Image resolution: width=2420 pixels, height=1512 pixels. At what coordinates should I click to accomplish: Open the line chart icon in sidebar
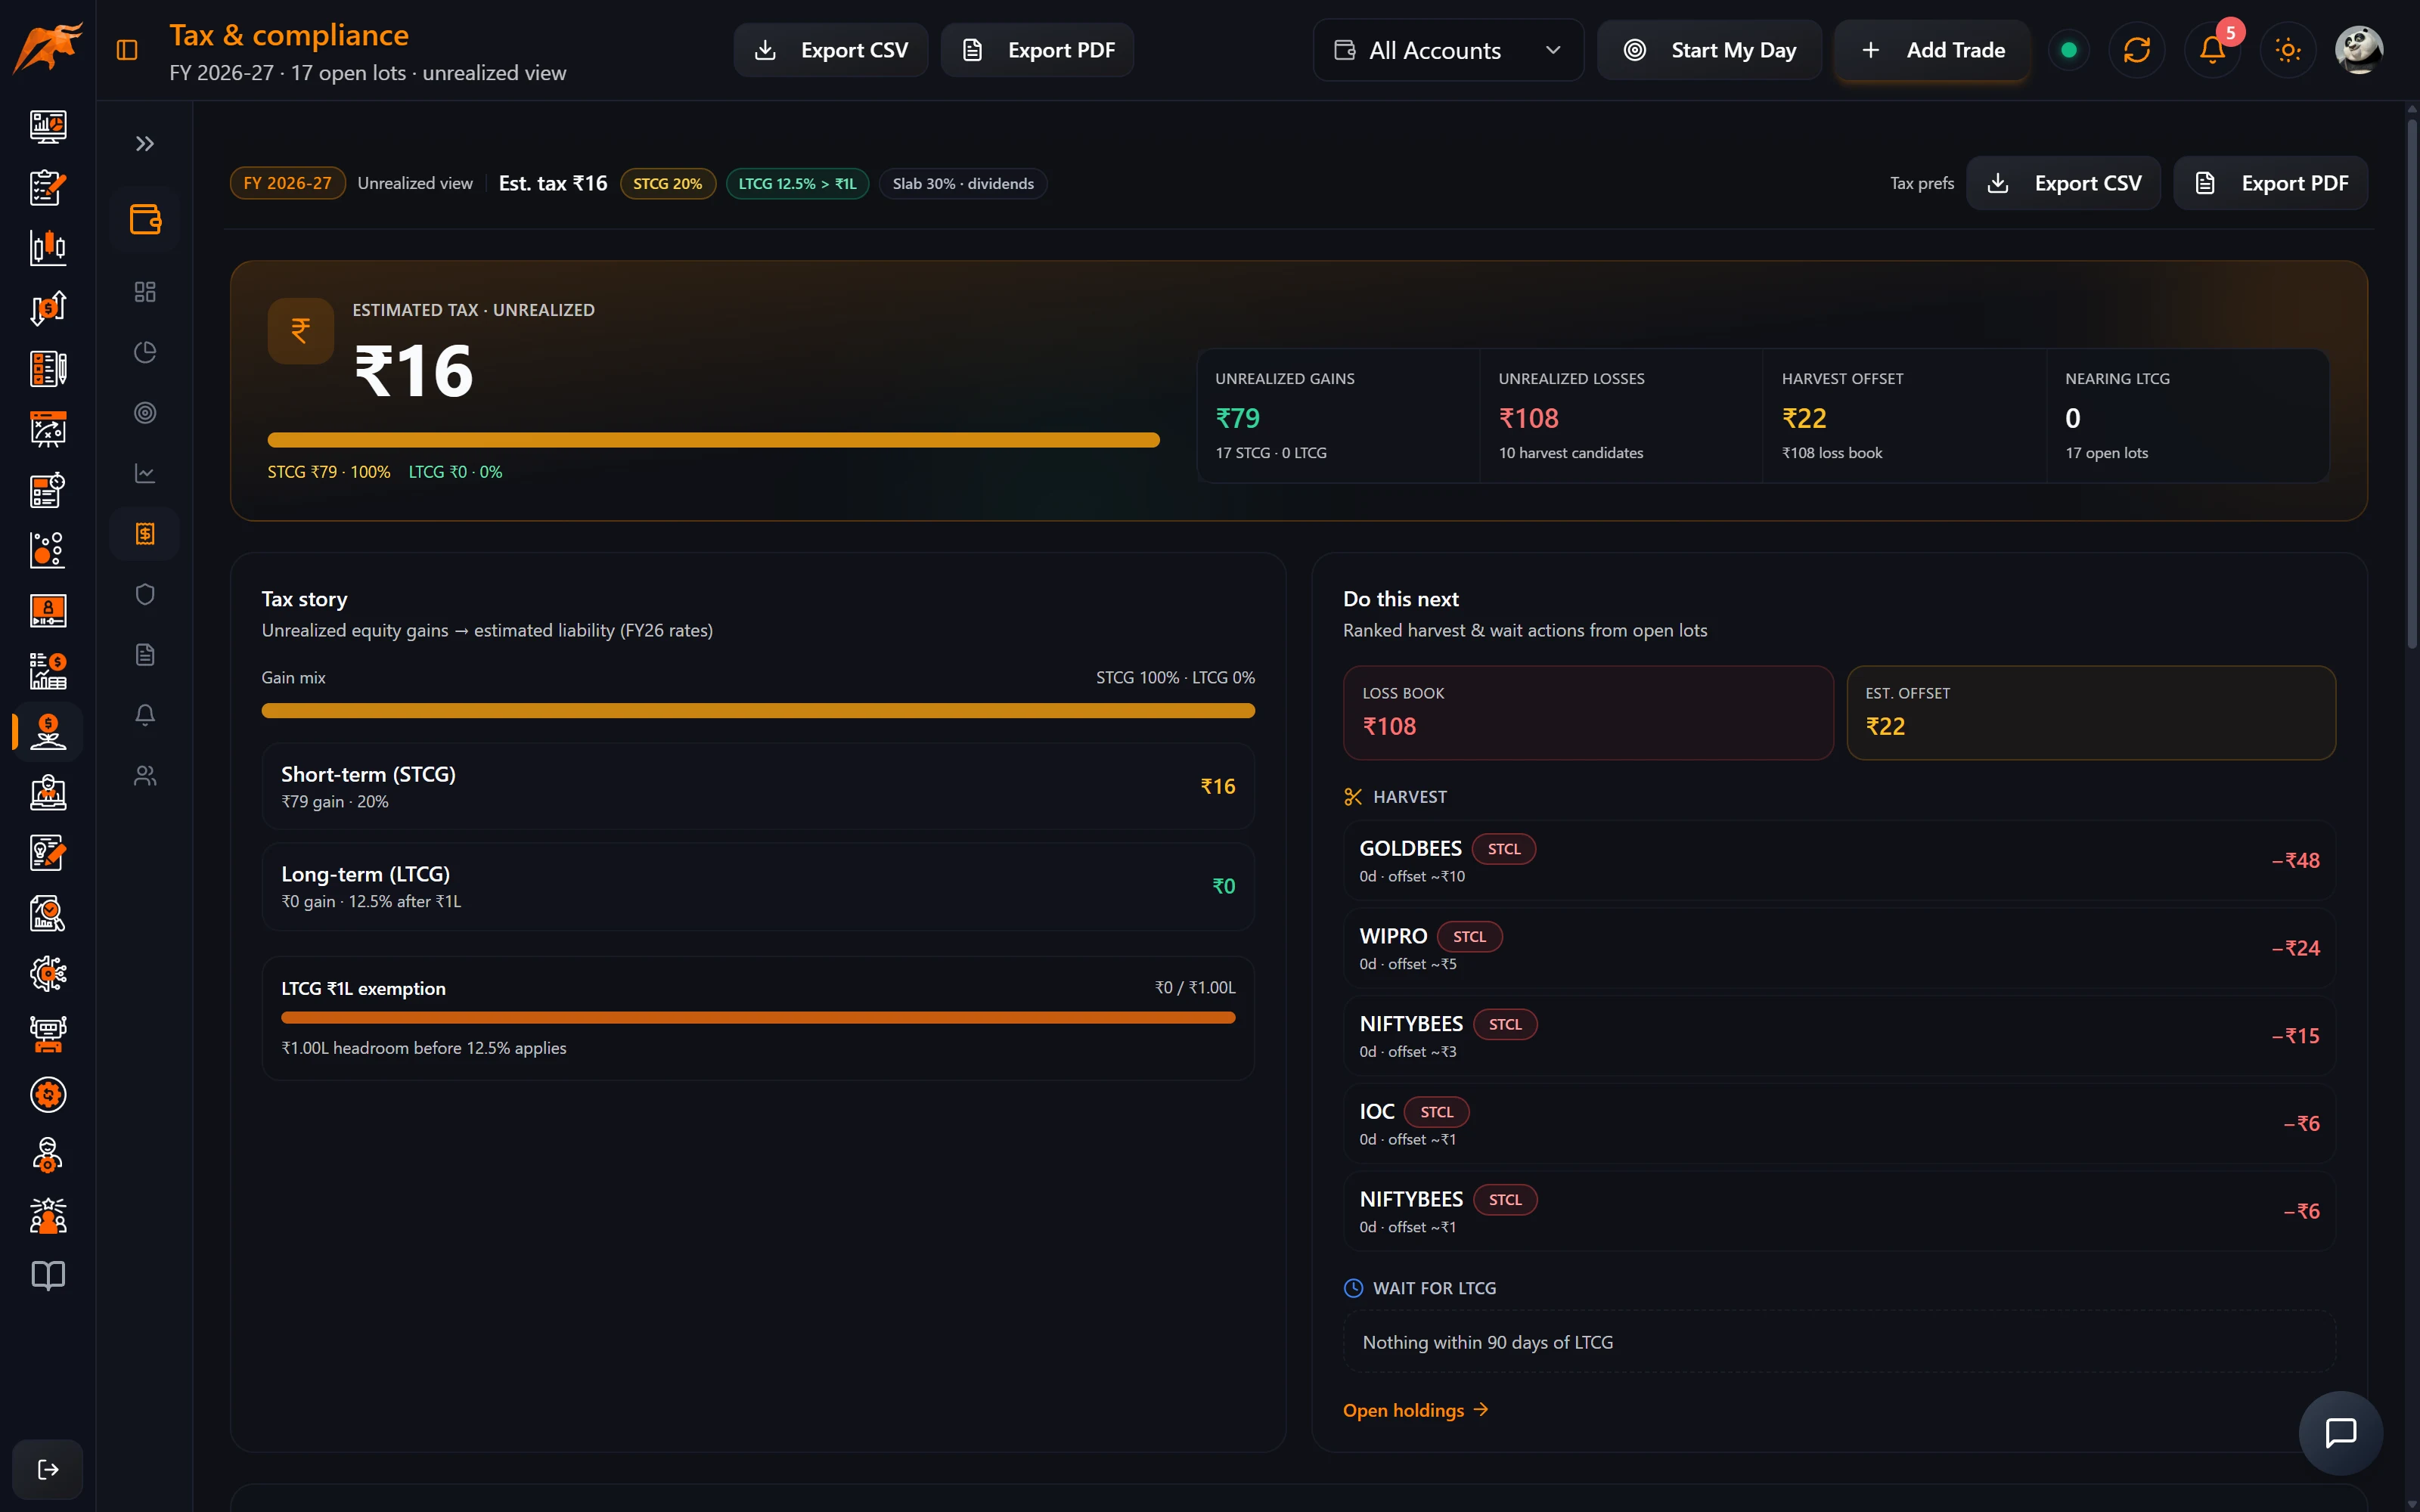click(x=145, y=473)
